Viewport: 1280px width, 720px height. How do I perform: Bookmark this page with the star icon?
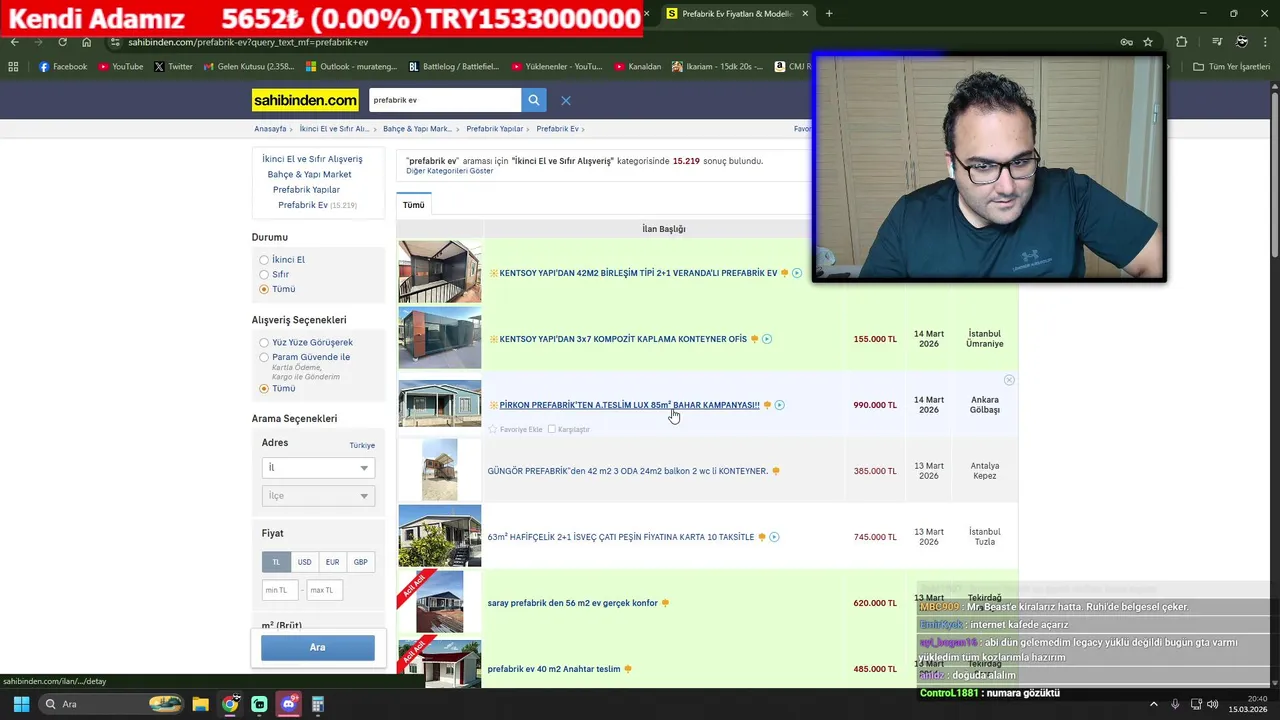pyautogui.click(x=1148, y=42)
